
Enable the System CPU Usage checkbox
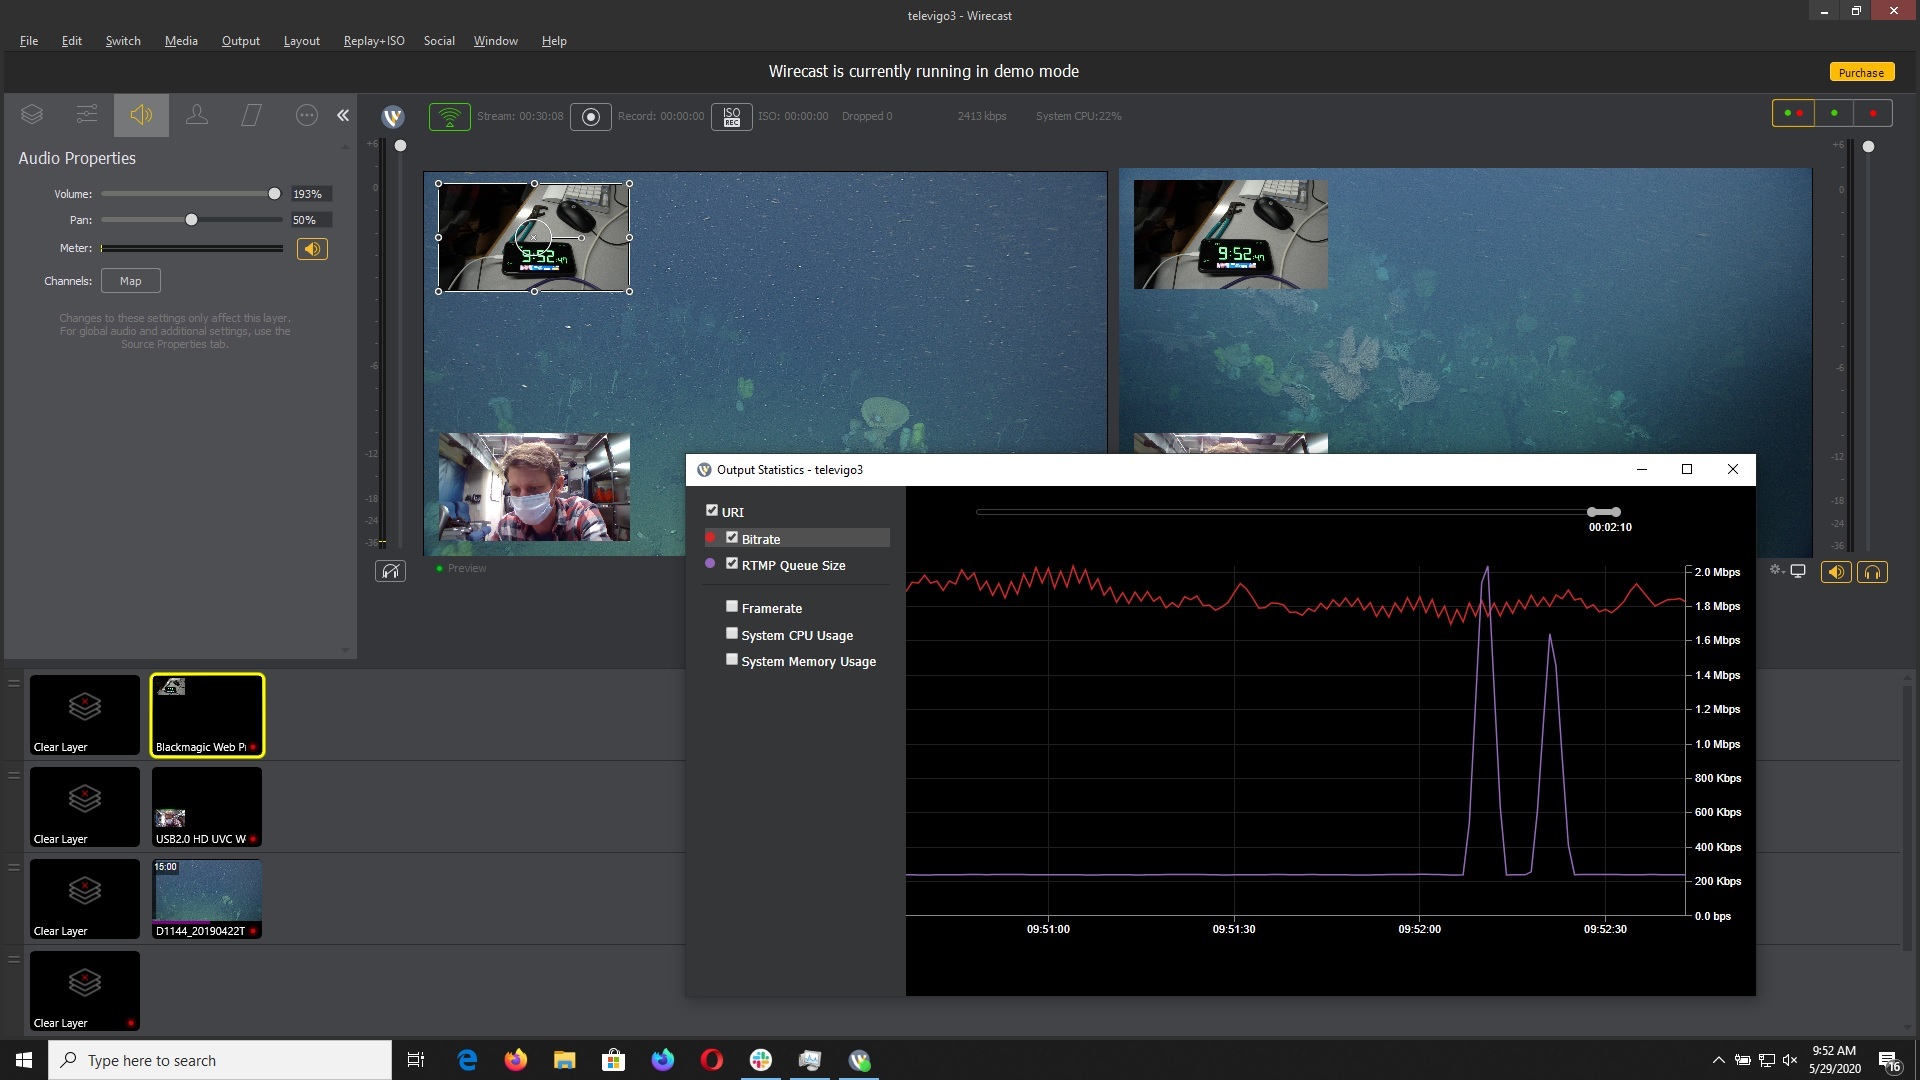732,633
